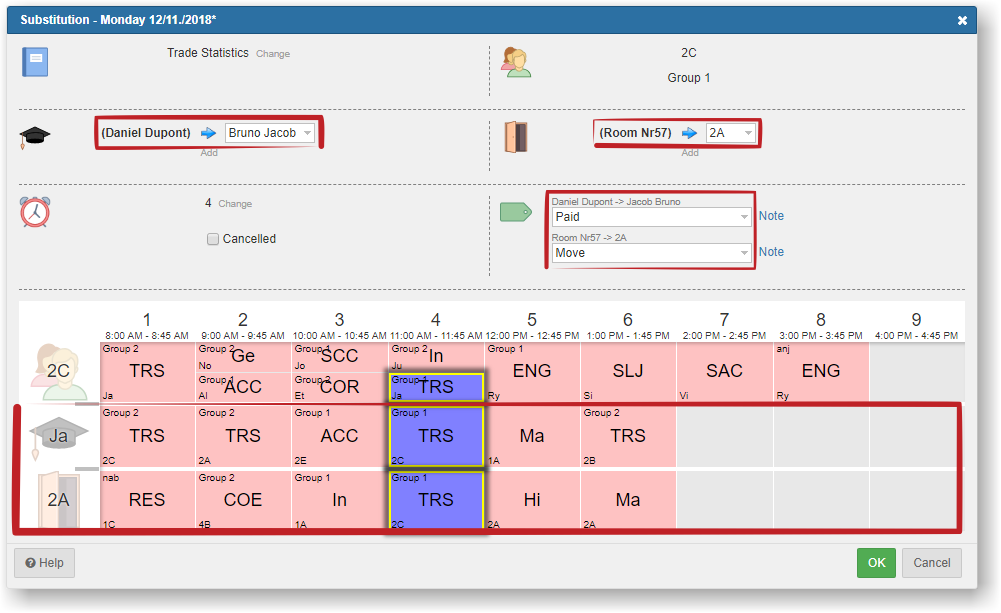Click the alarm clock period icon
The image size is (1001, 613).
click(35, 212)
